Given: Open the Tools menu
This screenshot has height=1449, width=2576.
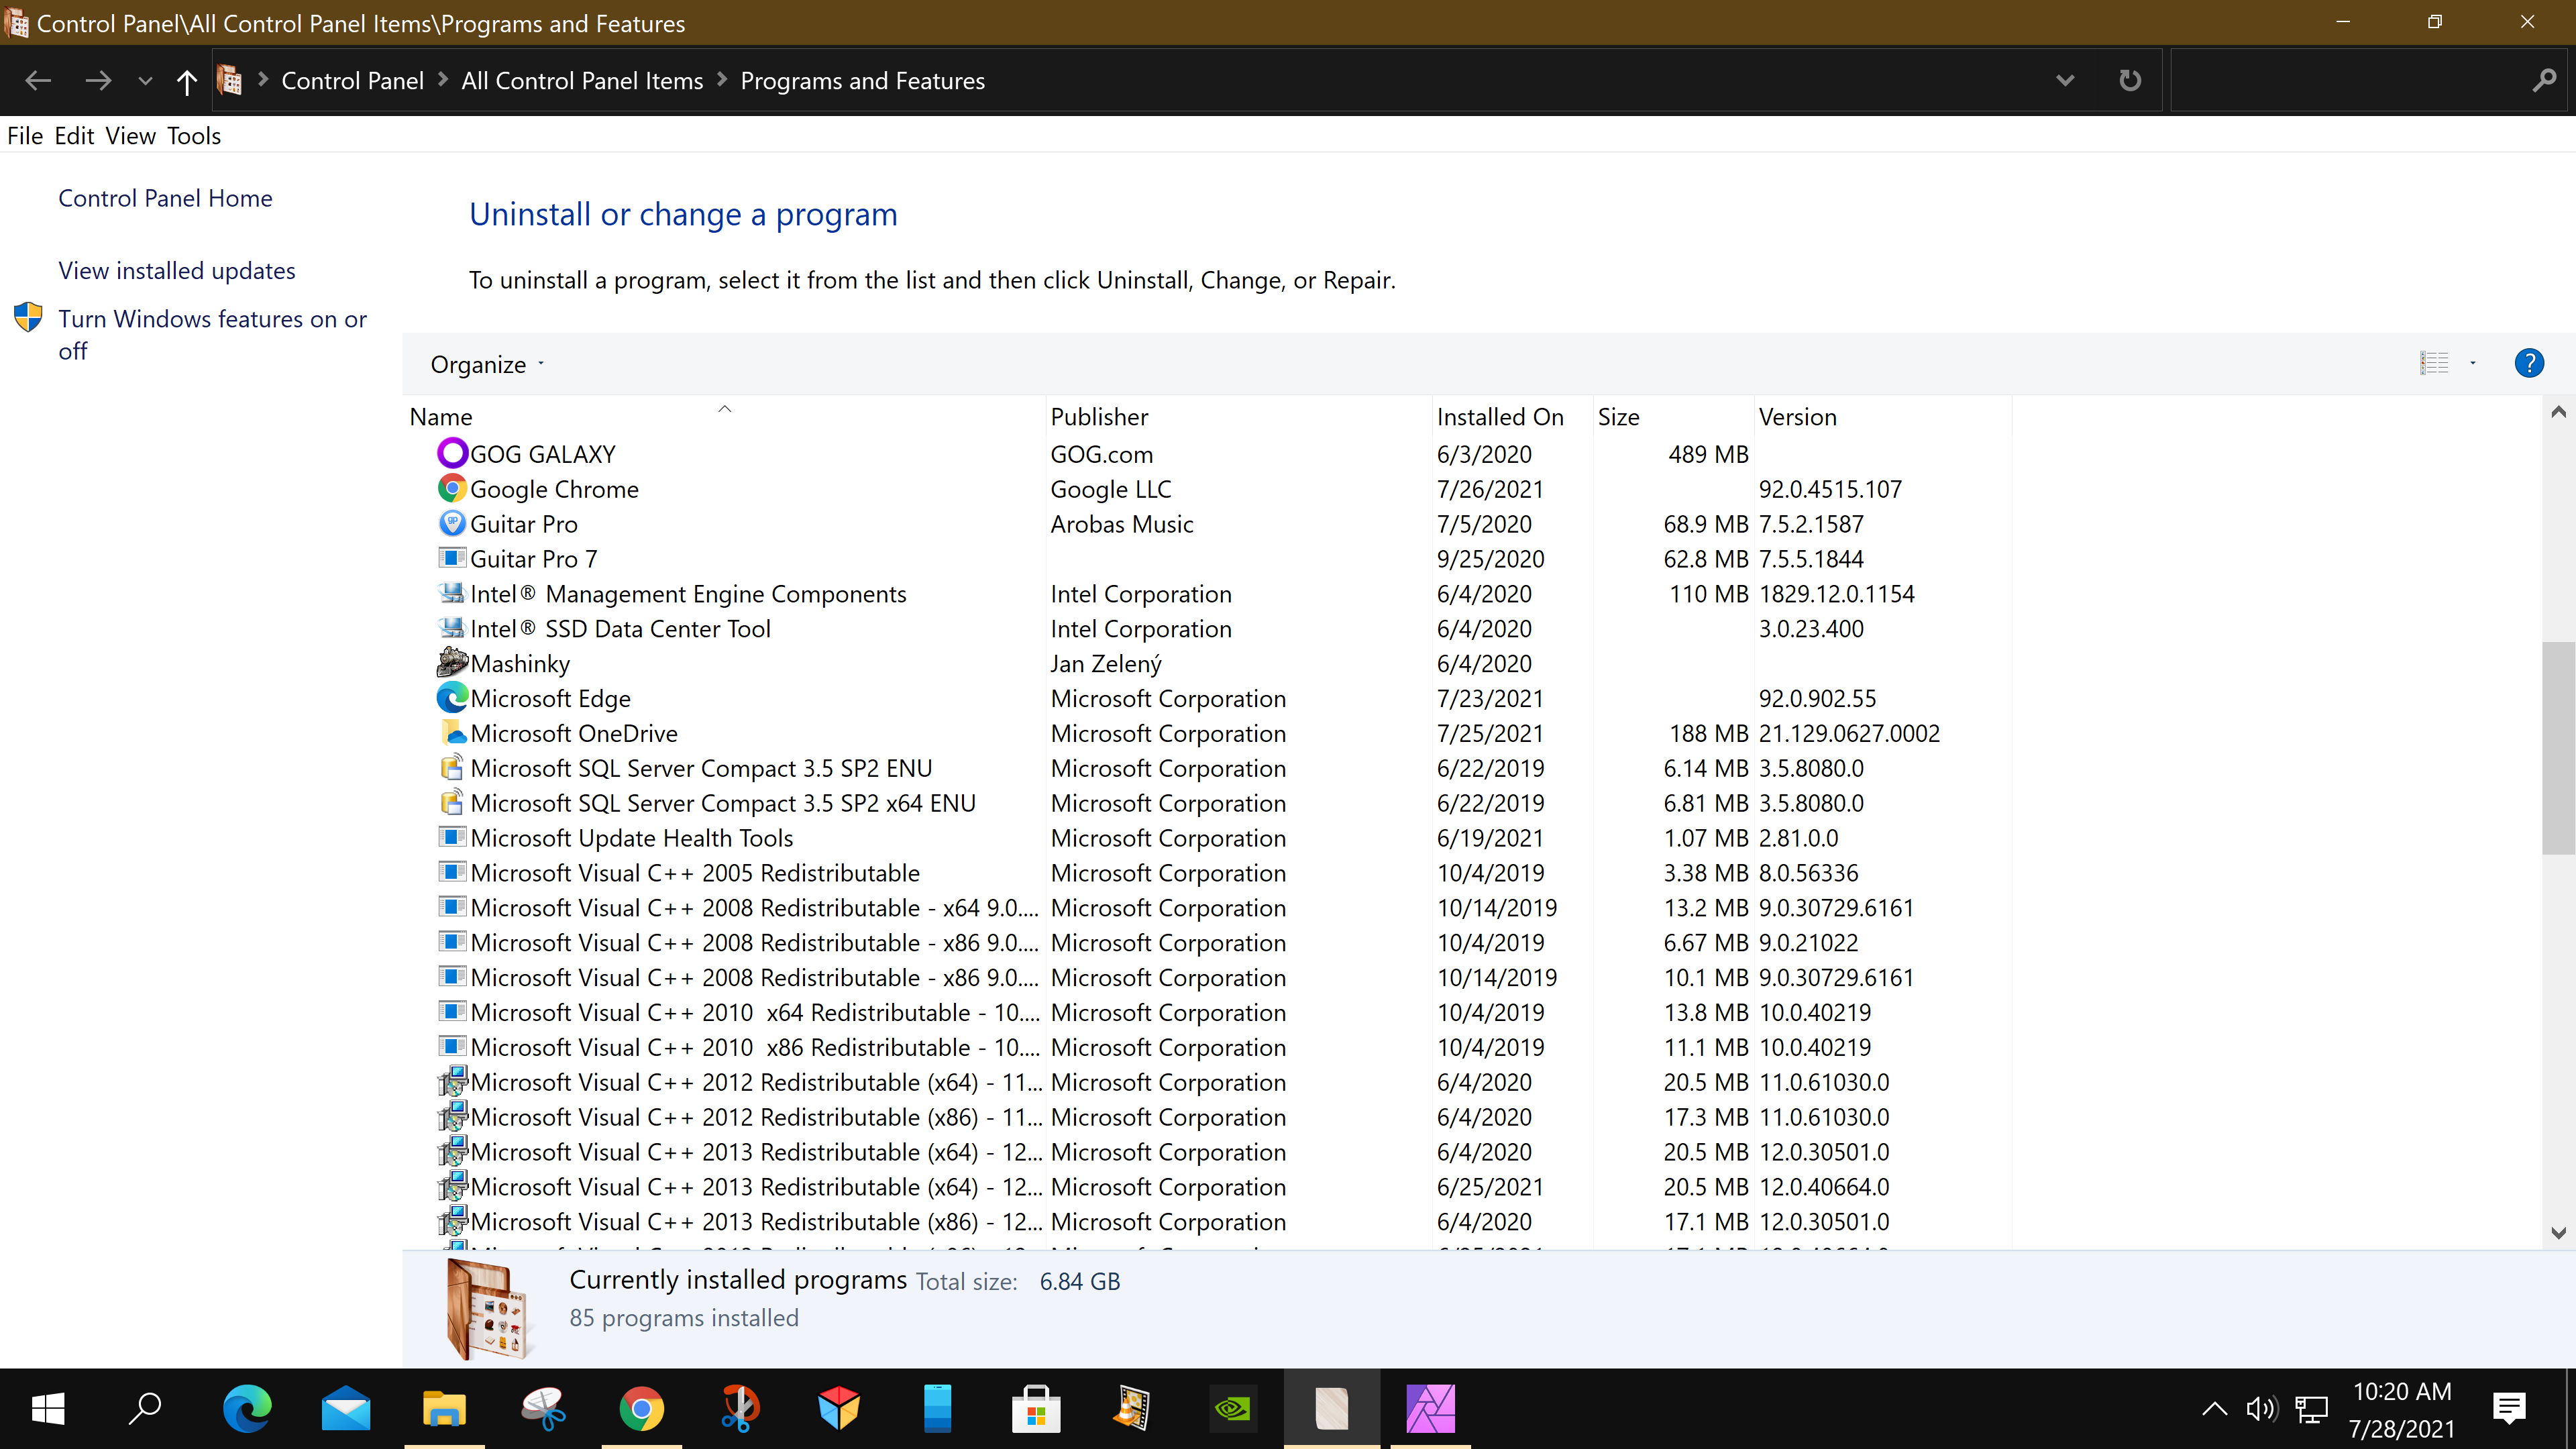Looking at the screenshot, I should coord(194,136).
